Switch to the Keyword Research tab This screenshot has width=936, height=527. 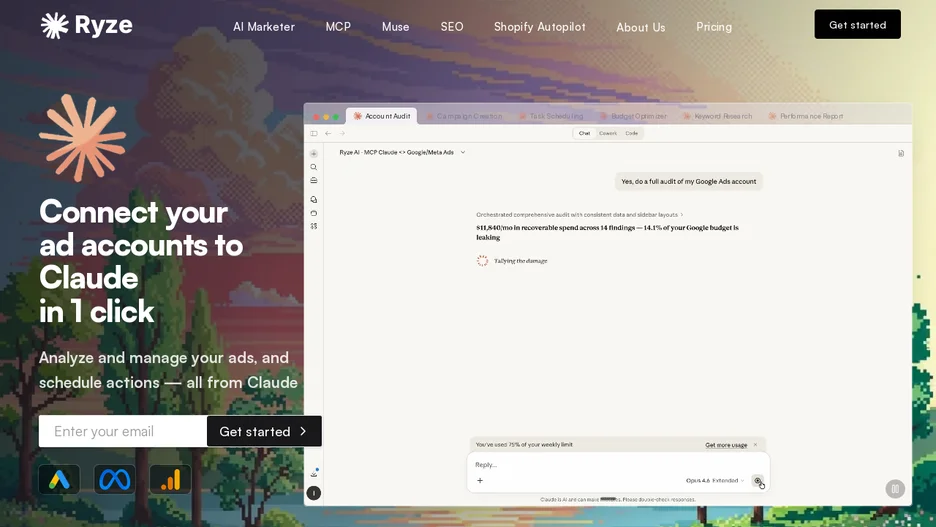coord(718,116)
